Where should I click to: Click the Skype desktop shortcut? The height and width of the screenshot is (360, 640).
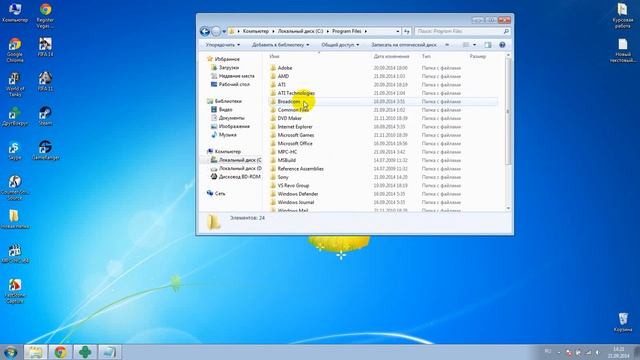[15, 151]
